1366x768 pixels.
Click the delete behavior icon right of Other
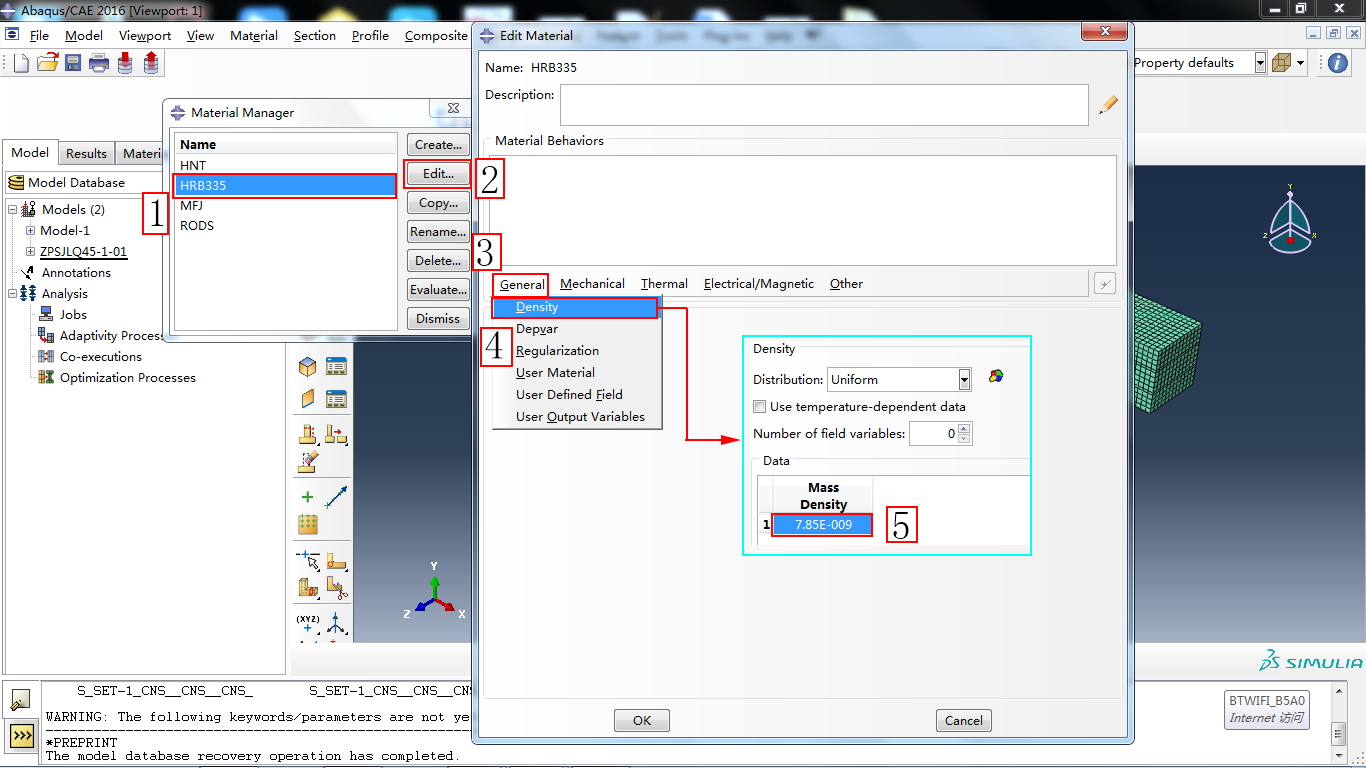(x=1104, y=284)
